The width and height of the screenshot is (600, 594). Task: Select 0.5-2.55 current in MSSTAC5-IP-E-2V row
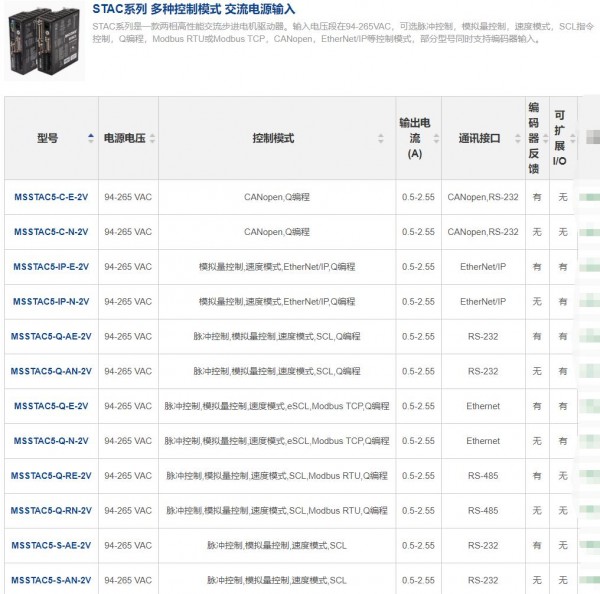pos(419,267)
